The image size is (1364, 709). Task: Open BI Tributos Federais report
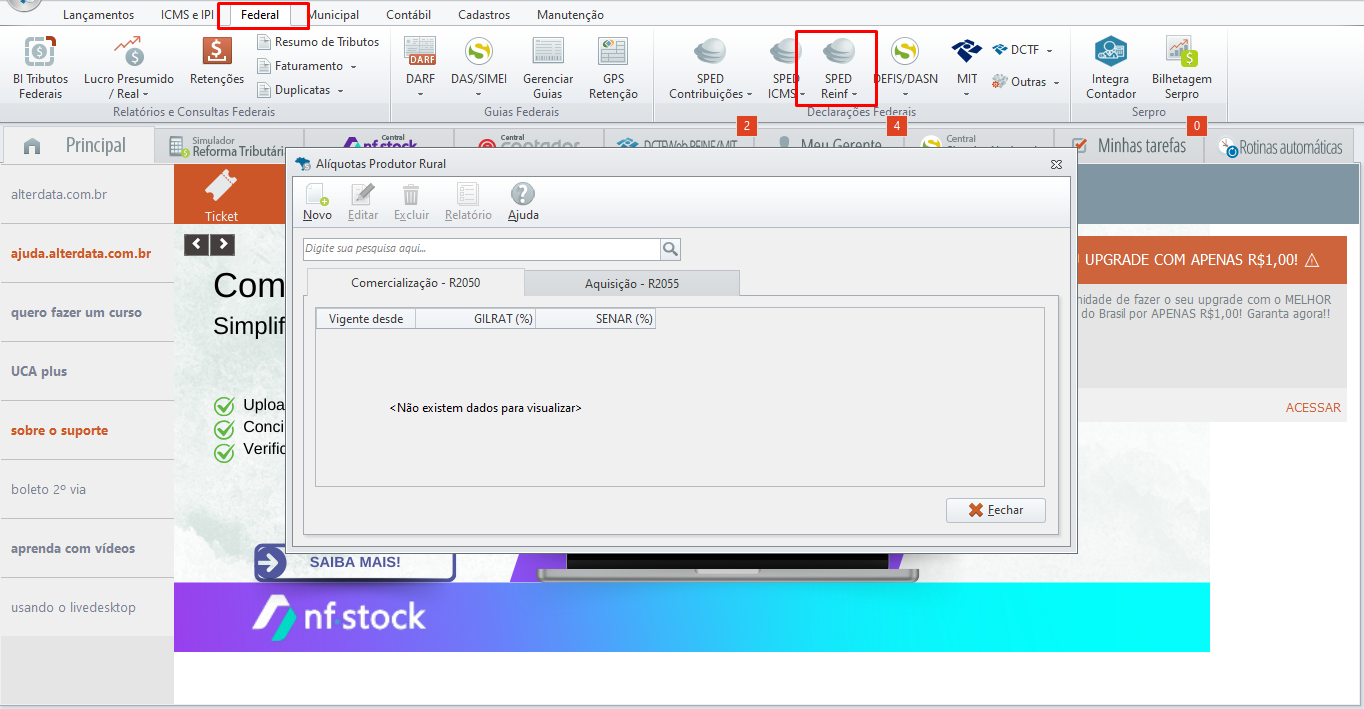pos(40,67)
